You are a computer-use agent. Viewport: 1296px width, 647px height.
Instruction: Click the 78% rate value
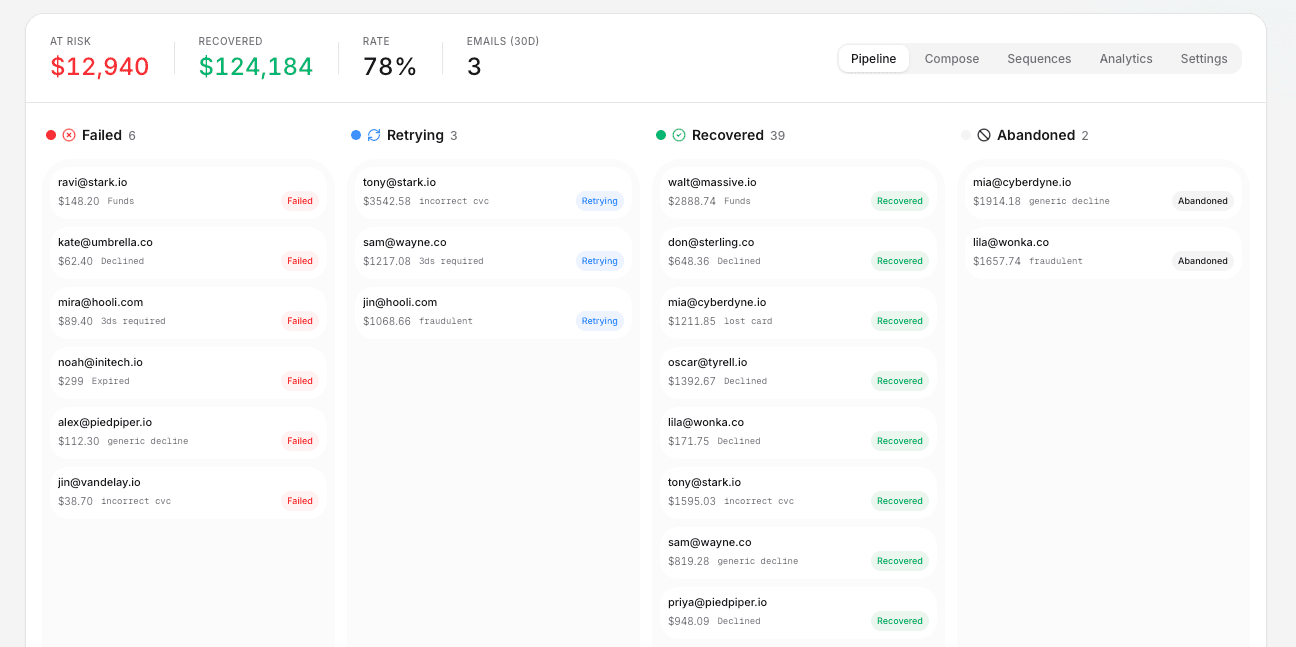tap(390, 67)
